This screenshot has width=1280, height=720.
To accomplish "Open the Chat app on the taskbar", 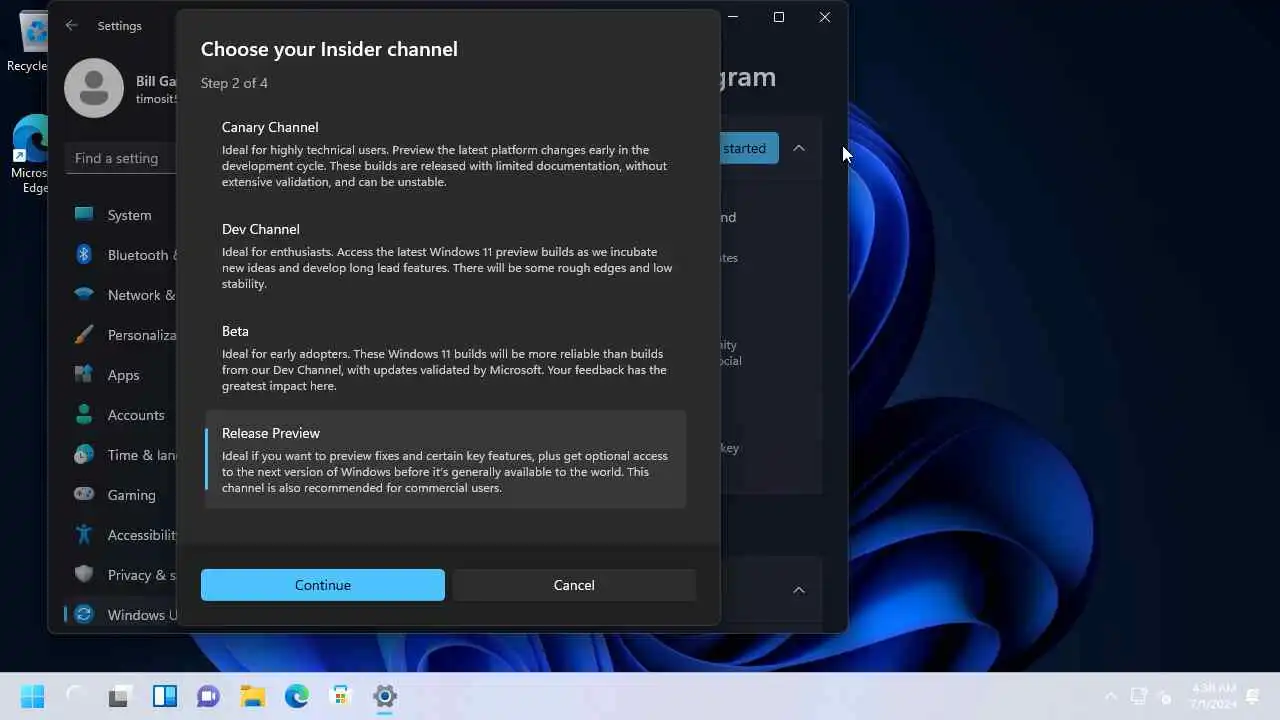I will pyautogui.click(x=208, y=696).
